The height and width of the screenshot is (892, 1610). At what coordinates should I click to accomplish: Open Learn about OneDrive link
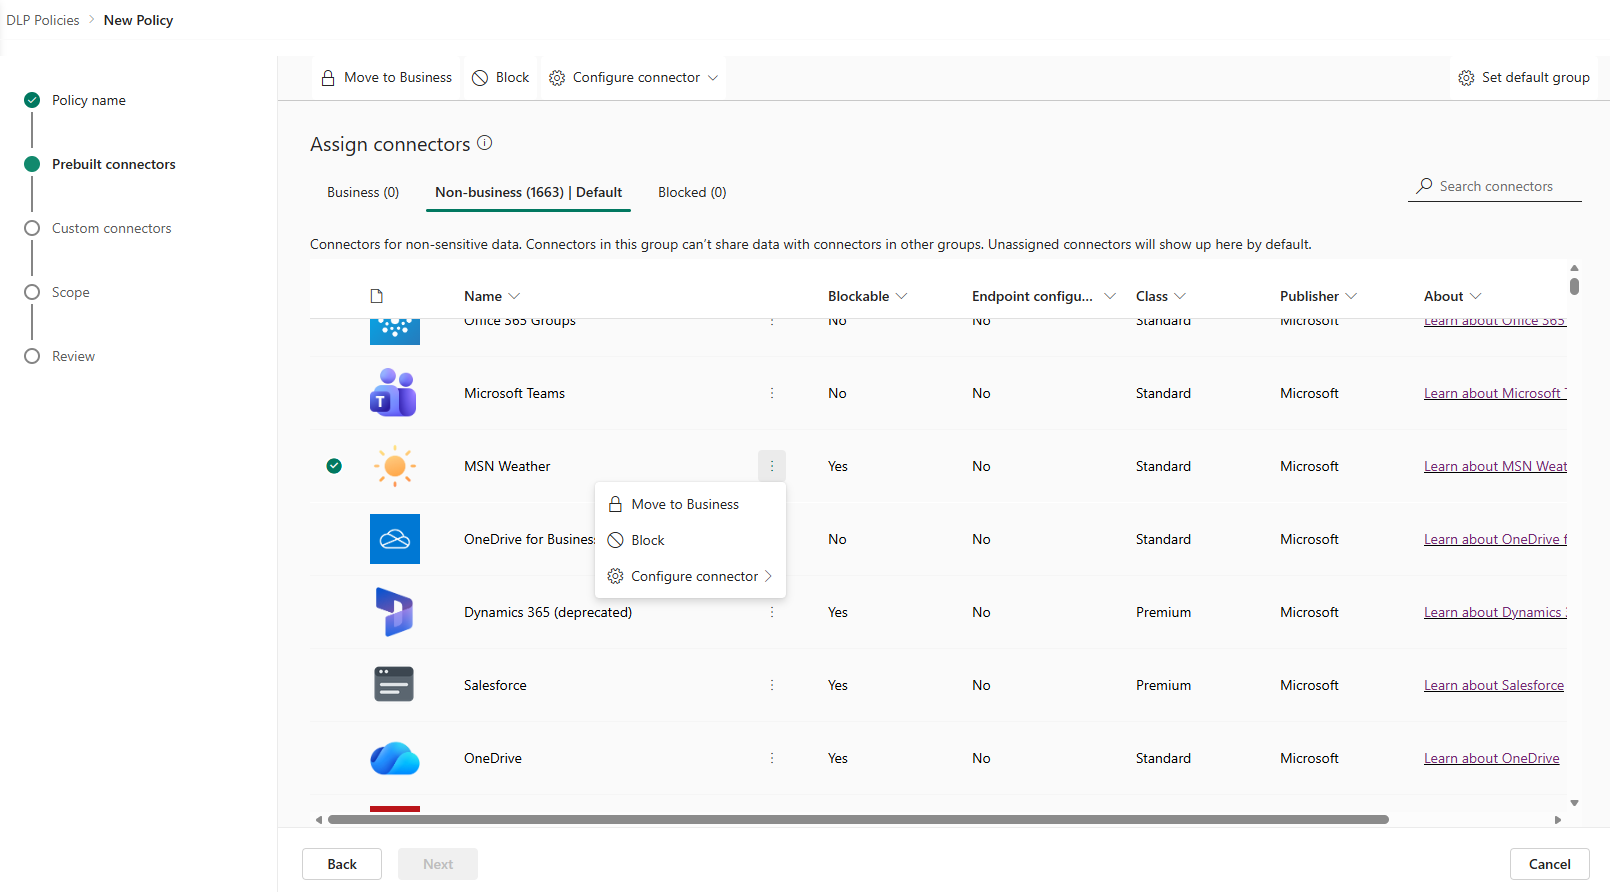1492,758
